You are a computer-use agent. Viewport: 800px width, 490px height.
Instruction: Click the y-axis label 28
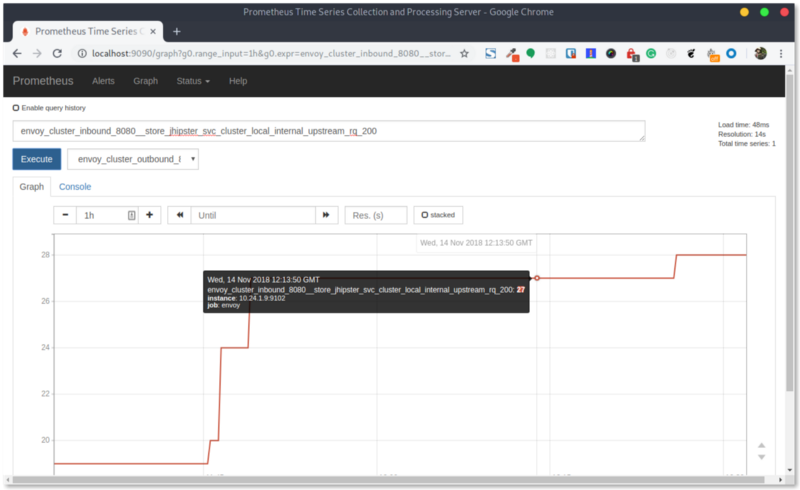point(45,255)
